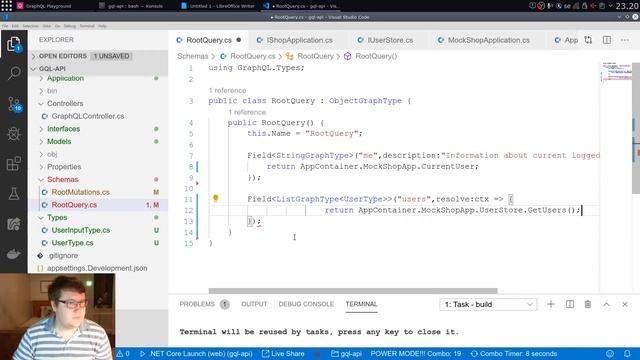The height and width of the screenshot is (360, 640).
Task: Kill the terminal with the trash icon
Action: (x=588, y=304)
